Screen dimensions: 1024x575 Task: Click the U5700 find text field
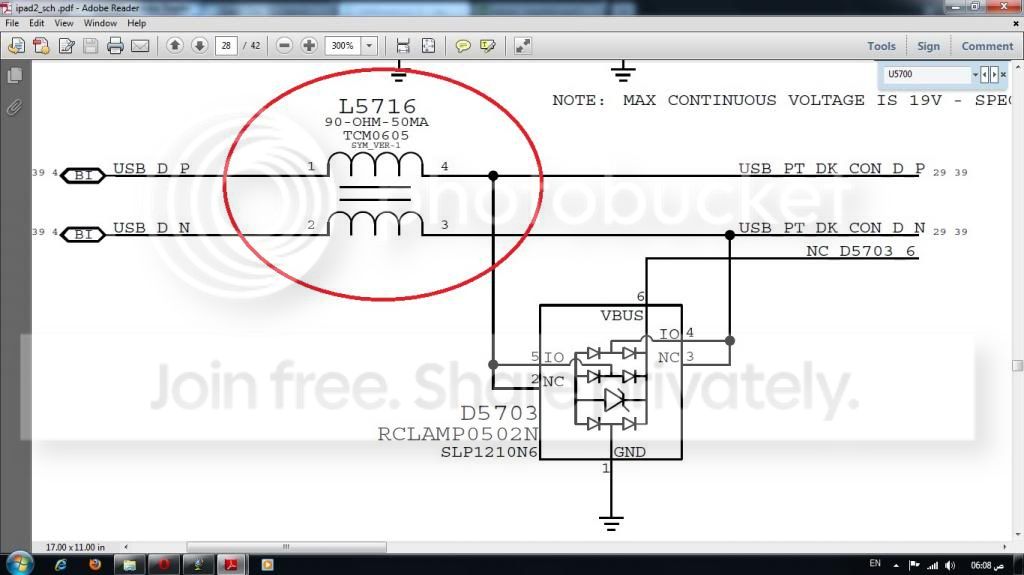coord(925,74)
